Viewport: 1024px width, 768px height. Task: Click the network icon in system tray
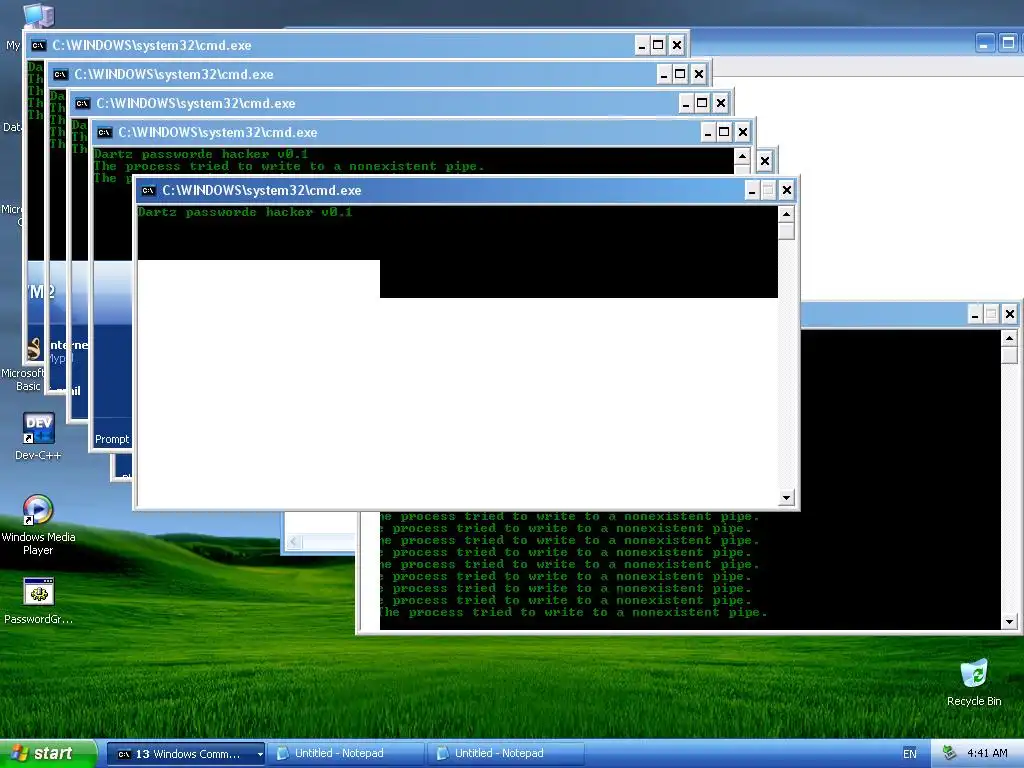point(950,753)
